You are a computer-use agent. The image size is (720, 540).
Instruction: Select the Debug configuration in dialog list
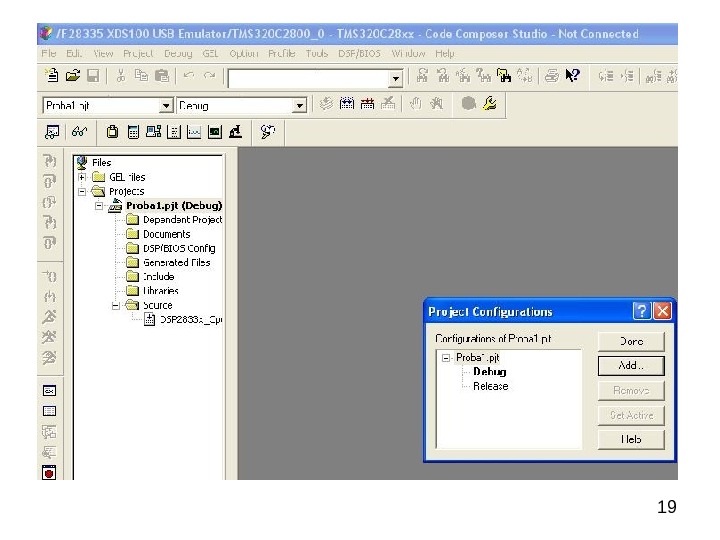pos(489,372)
